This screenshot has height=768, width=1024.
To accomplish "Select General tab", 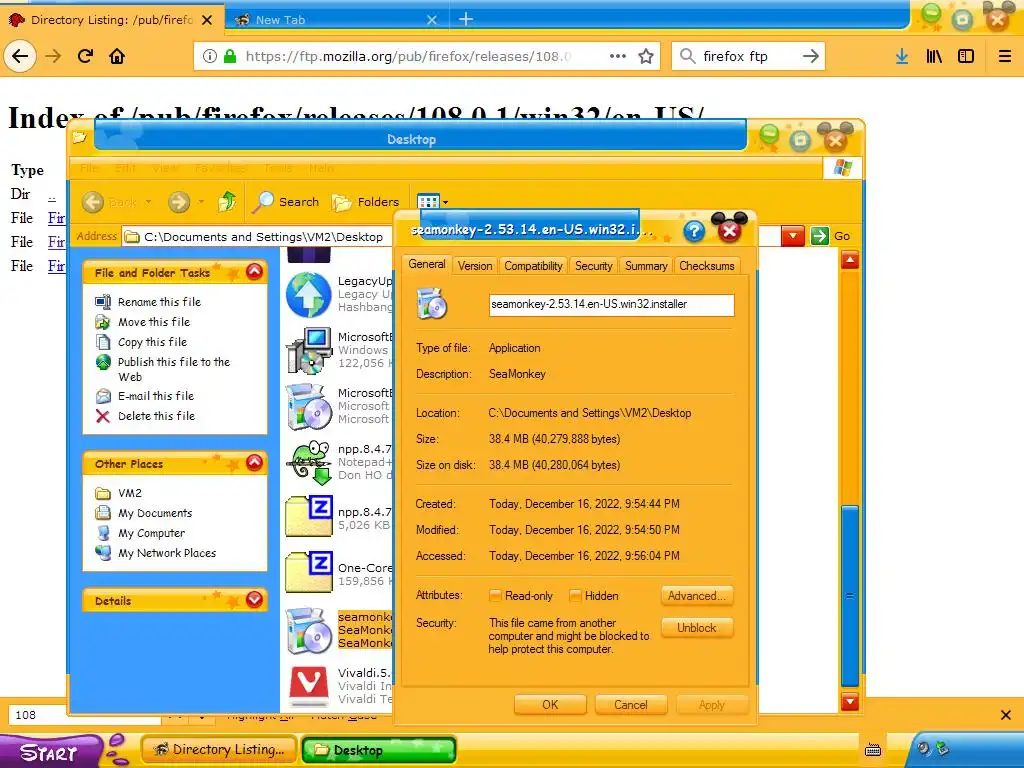I will click(x=426, y=264).
